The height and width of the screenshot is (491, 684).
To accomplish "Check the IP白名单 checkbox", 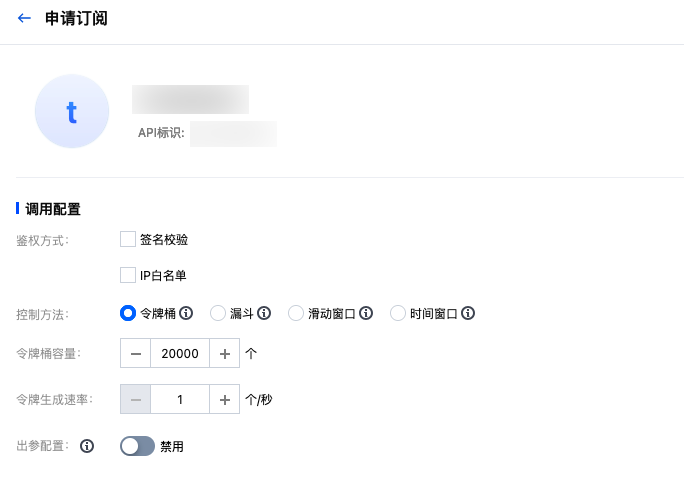I will [x=128, y=275].
